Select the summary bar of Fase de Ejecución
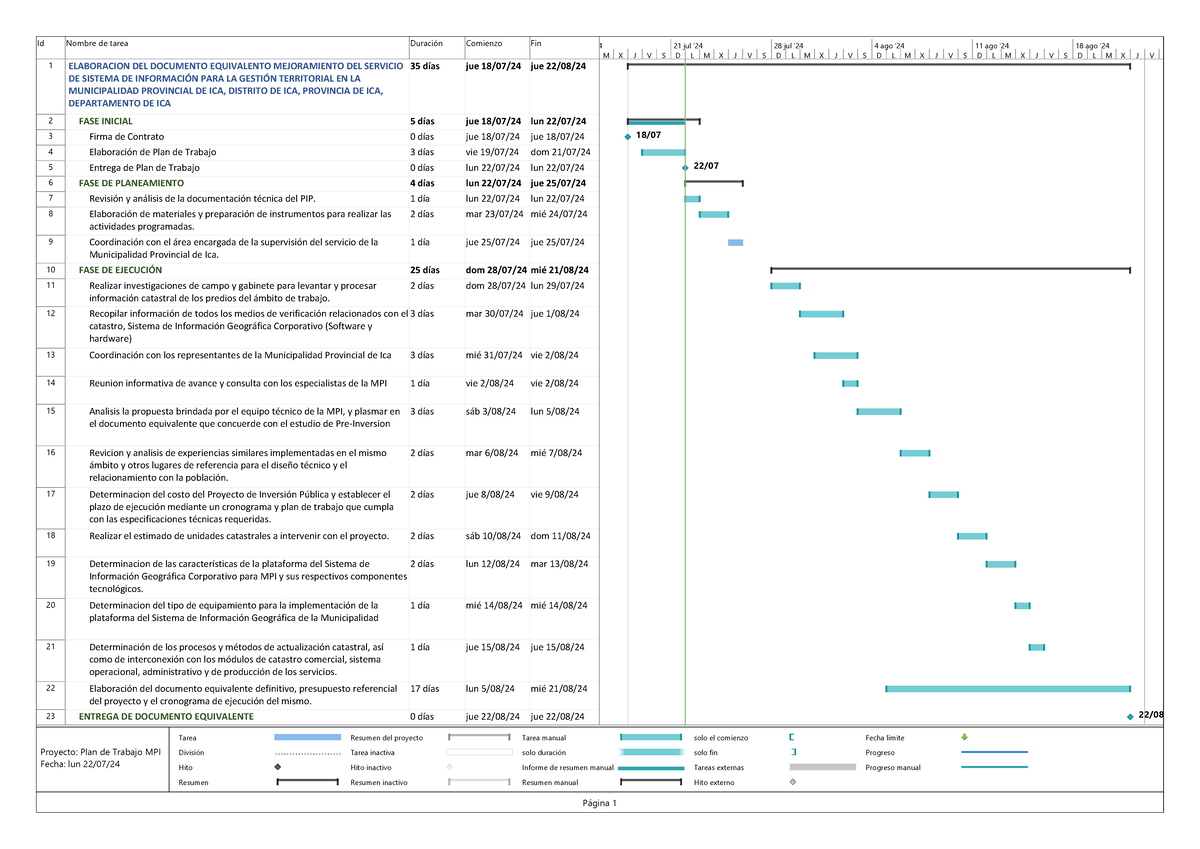The image size is (1200, 849). (x=950, y=269)
